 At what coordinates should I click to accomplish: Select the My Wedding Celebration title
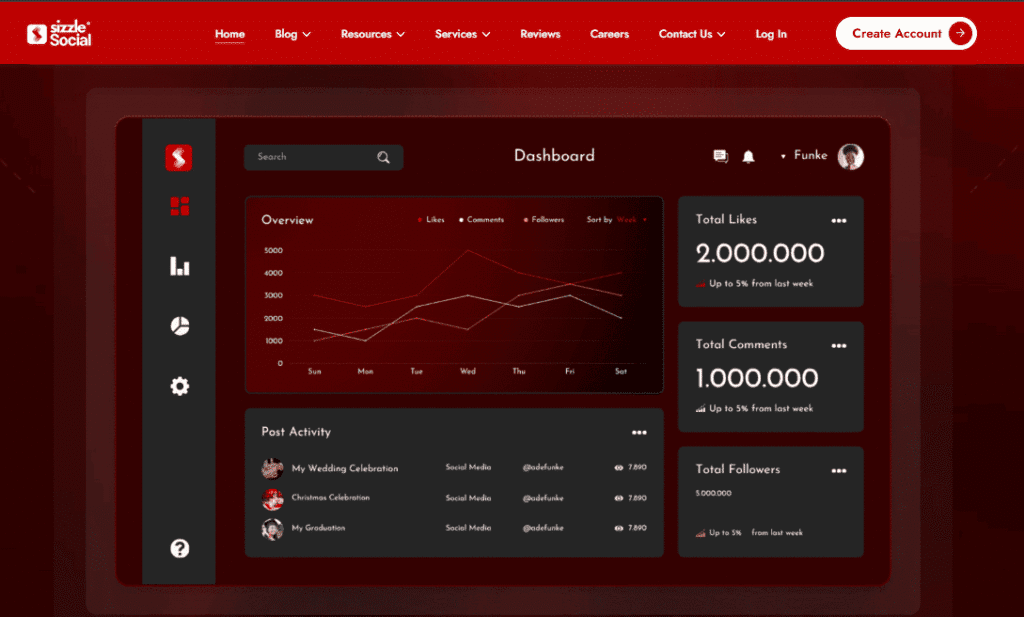345,468
